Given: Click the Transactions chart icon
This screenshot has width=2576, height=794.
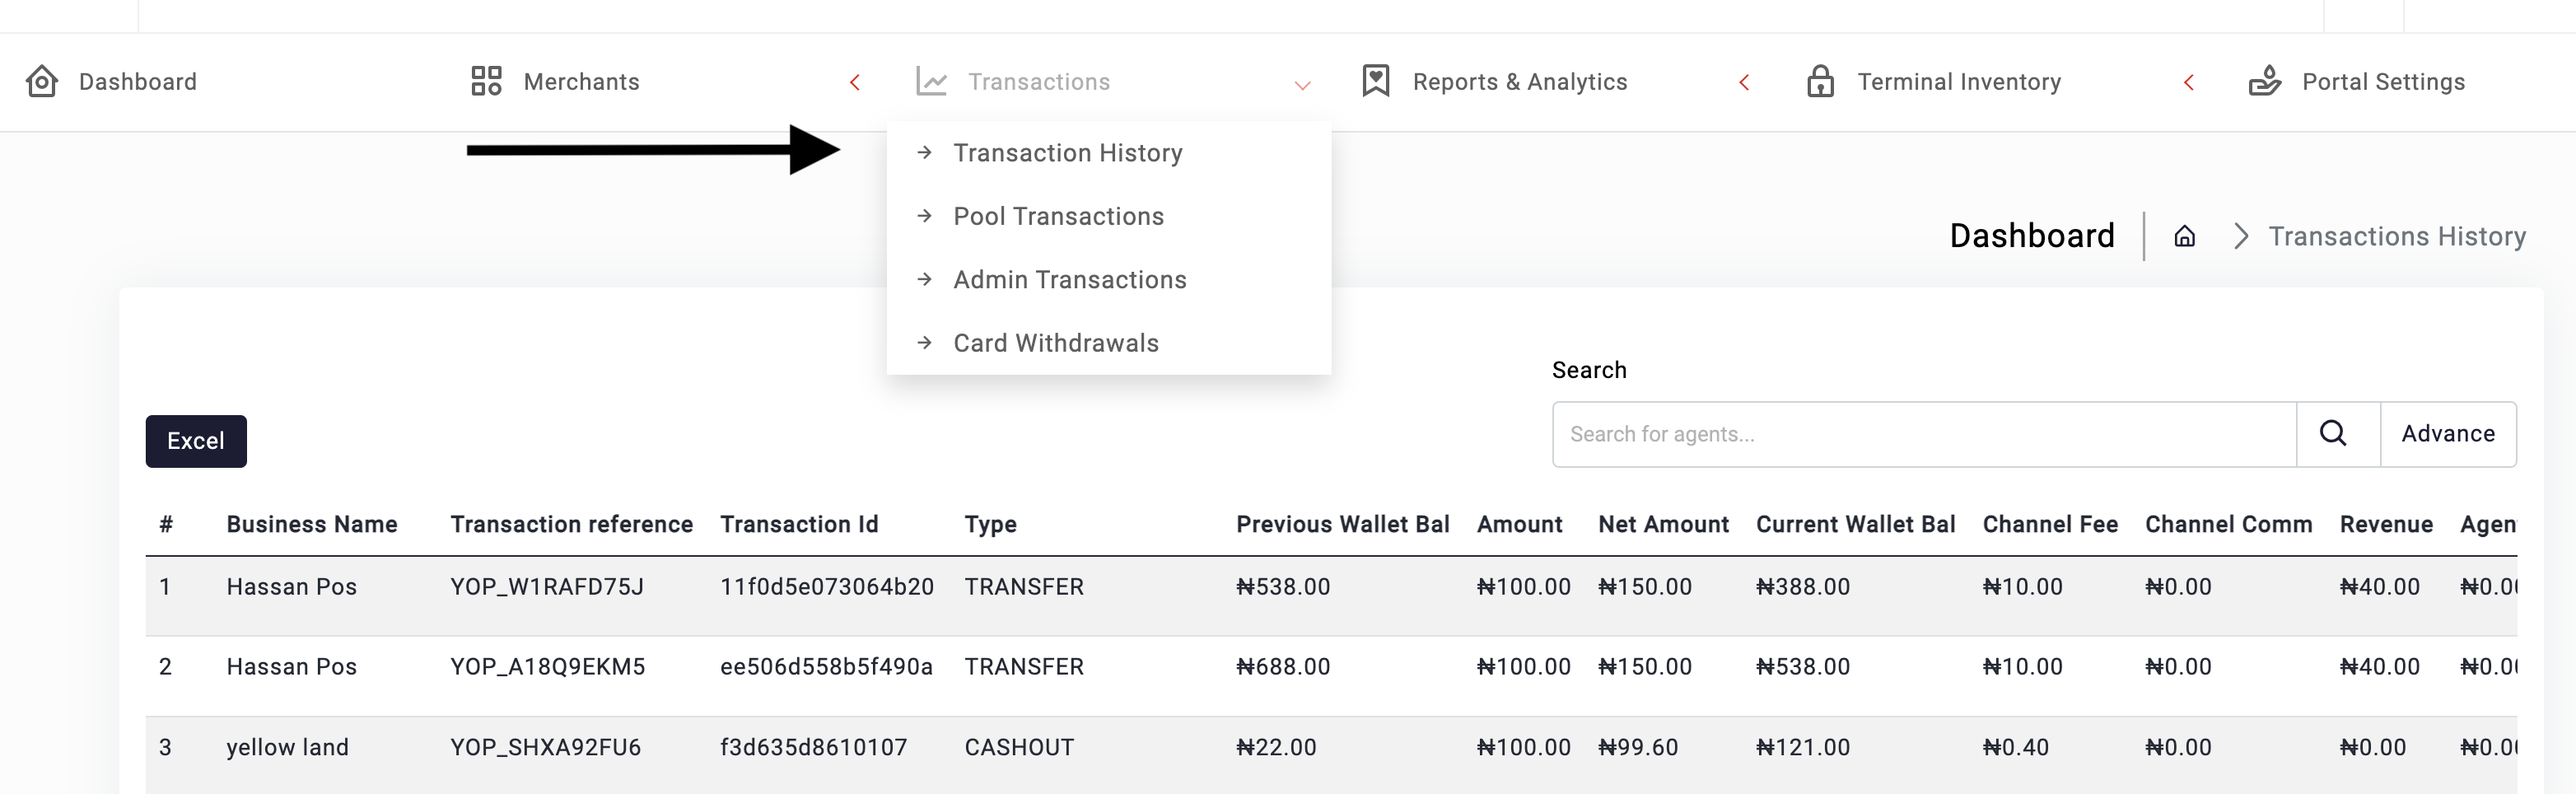Looking at the screenshot, I should 931,81.
